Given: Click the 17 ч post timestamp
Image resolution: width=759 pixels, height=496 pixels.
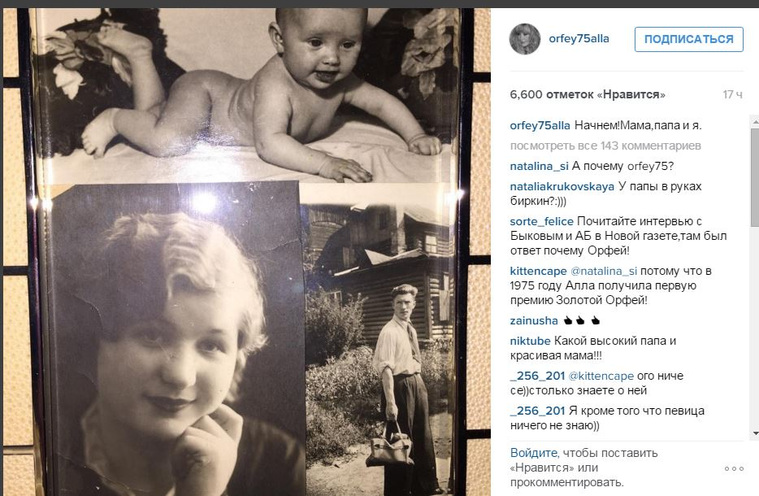Looking at the screenshot, I should (x=732, y=94).
